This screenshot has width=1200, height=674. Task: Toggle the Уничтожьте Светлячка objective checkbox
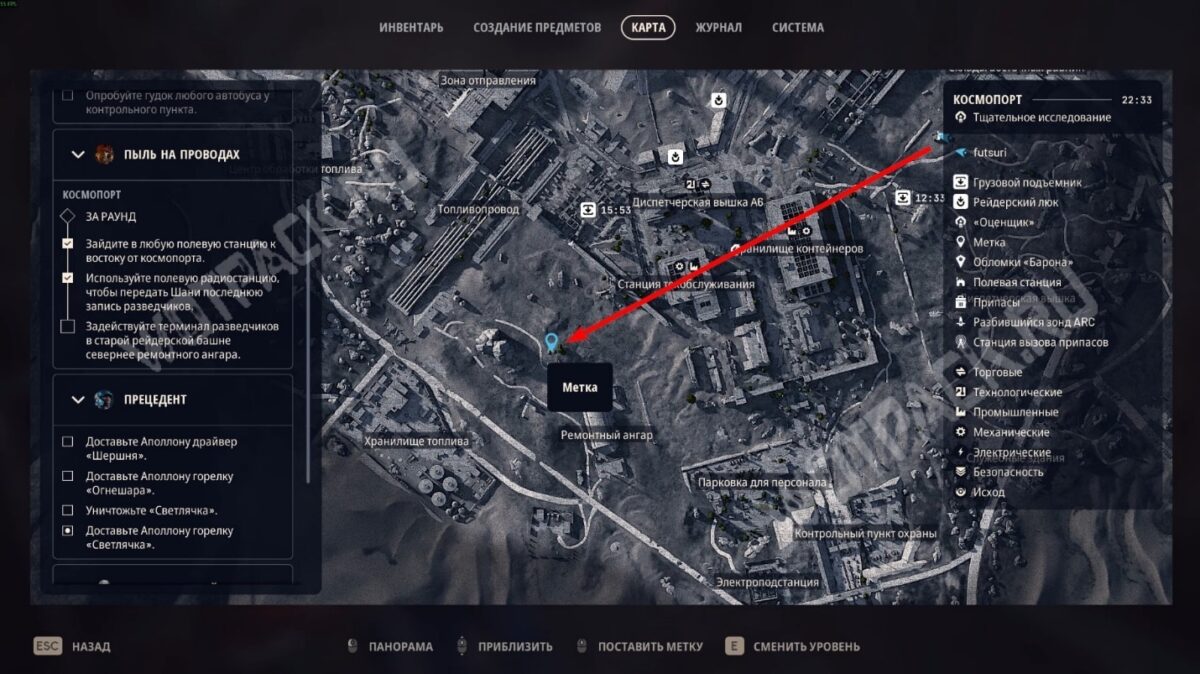(x=68, y=511)
